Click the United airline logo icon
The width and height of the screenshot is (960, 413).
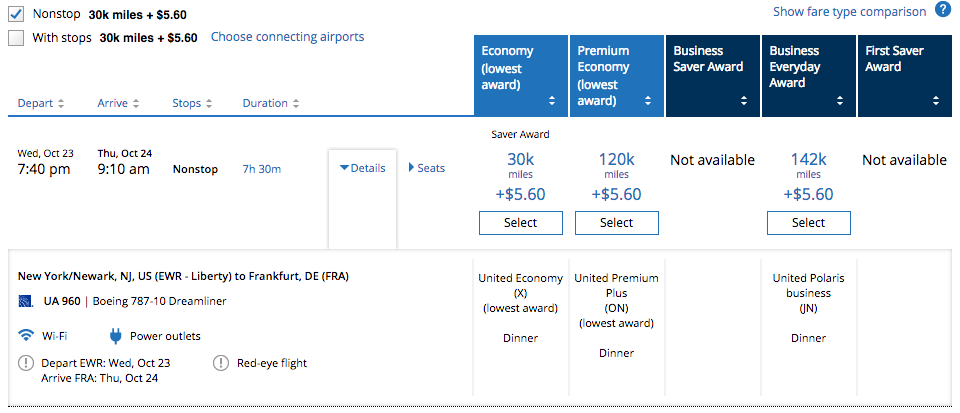(26, 300)
